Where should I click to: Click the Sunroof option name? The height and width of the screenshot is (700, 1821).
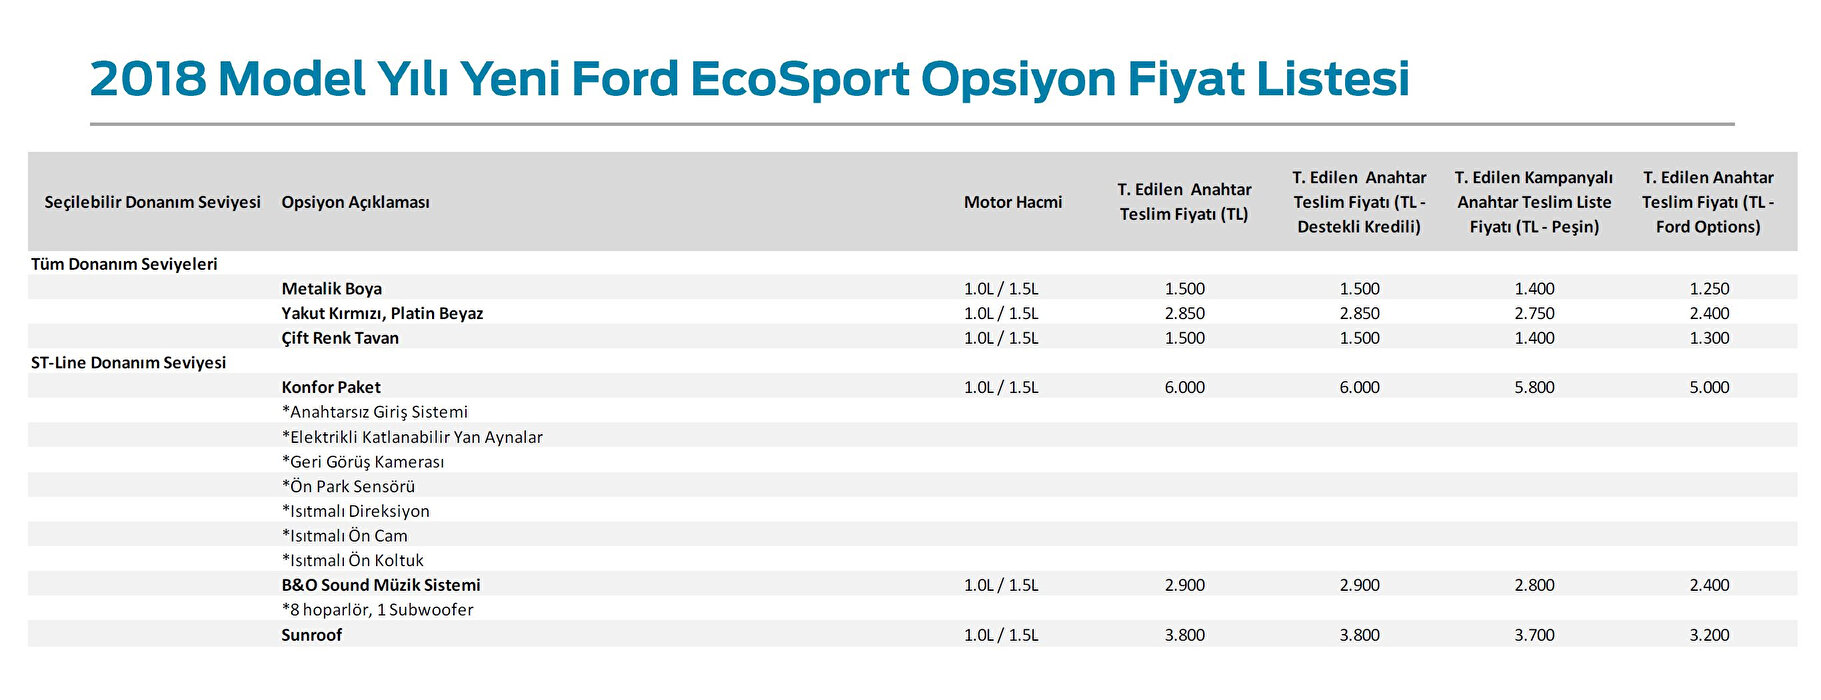[311, 635]
